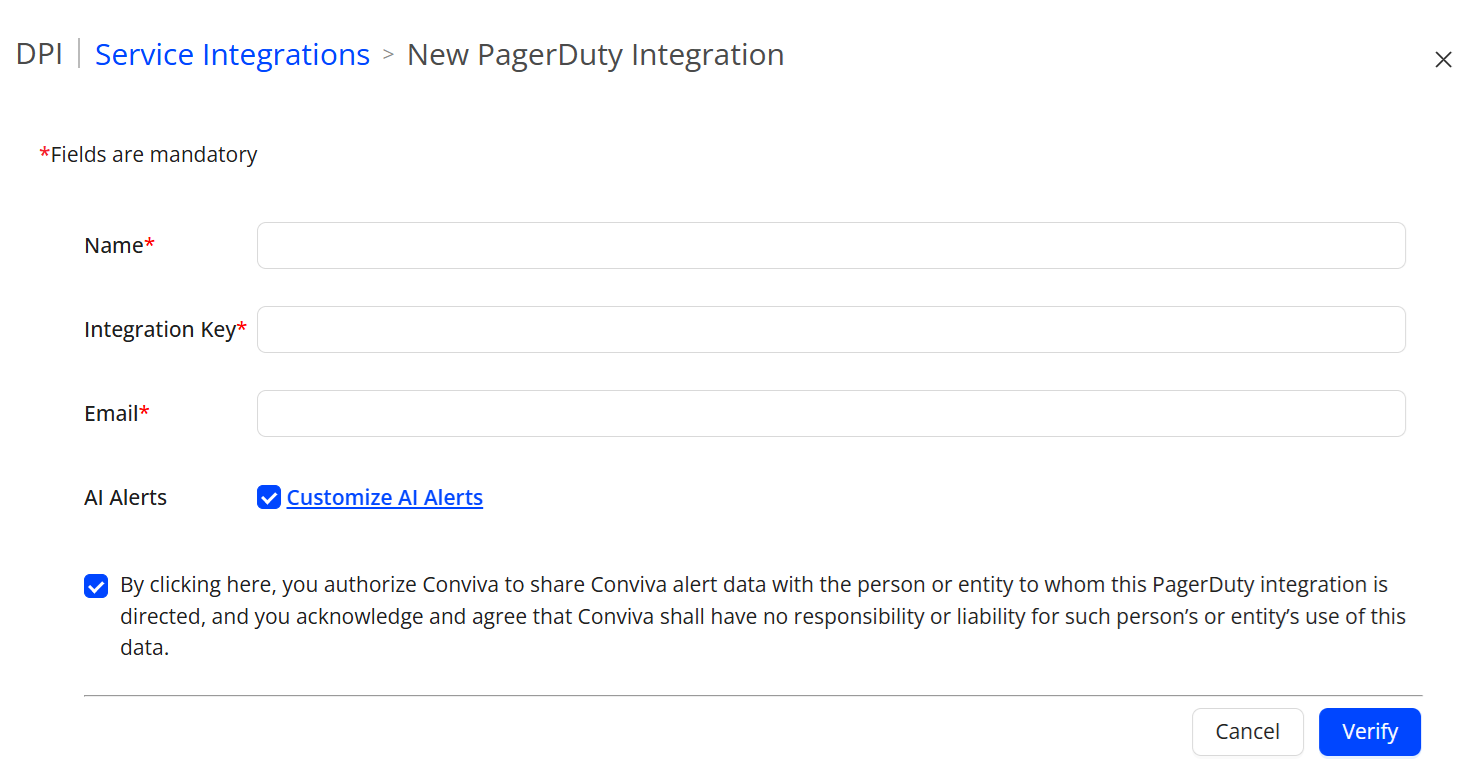Viewport: 1473px width, 761px height.
Task: Click the Email field label
Action: pos(111,413)
